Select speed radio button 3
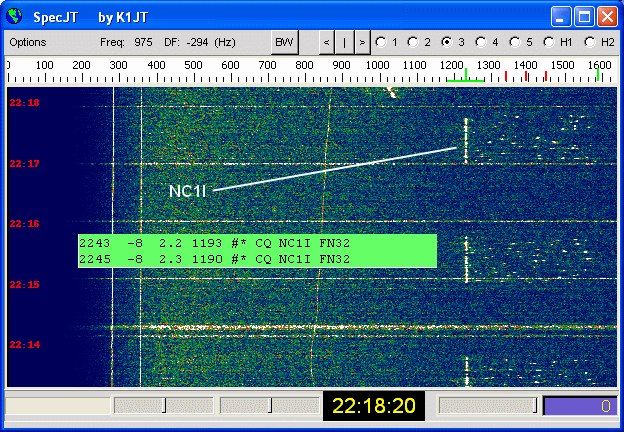This screenshot has width=624, height=432. (x=447, y=42)
